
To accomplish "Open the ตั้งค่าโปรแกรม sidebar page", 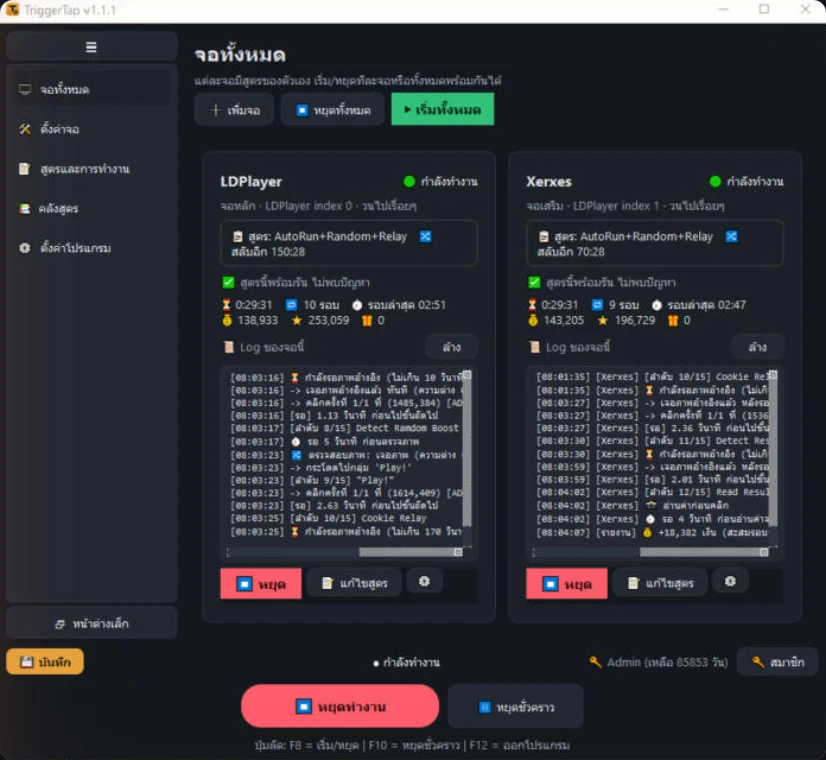I will click(91, 248).
